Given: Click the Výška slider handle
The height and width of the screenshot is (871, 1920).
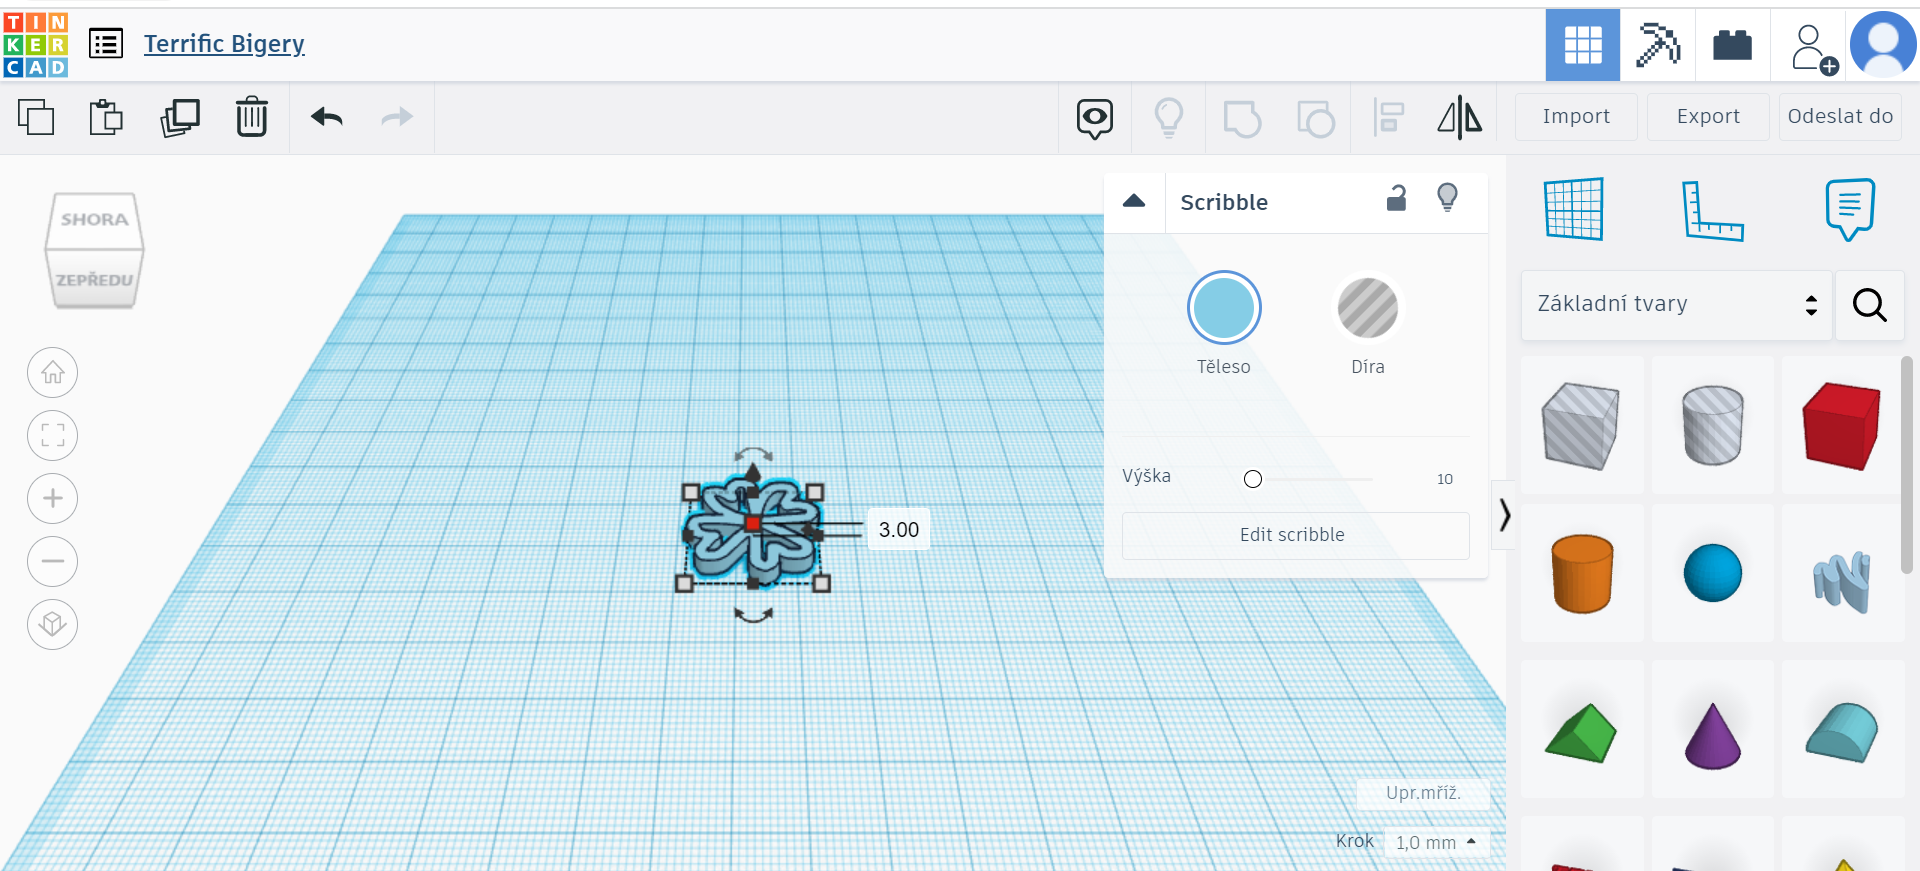Looking at the screenshot, I should [1253, 479].
